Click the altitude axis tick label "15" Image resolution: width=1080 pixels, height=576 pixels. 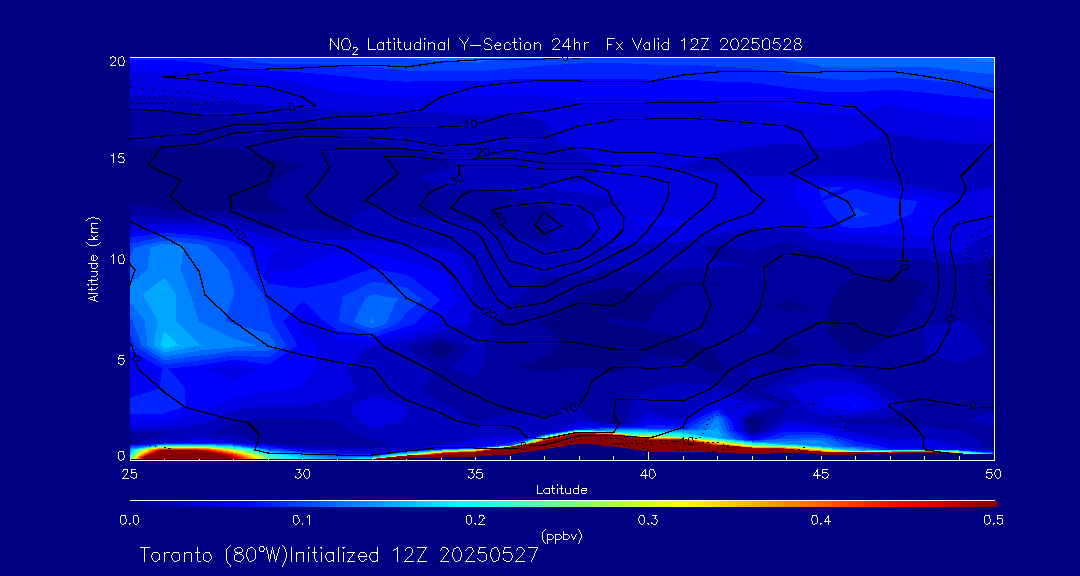point(118,158)
